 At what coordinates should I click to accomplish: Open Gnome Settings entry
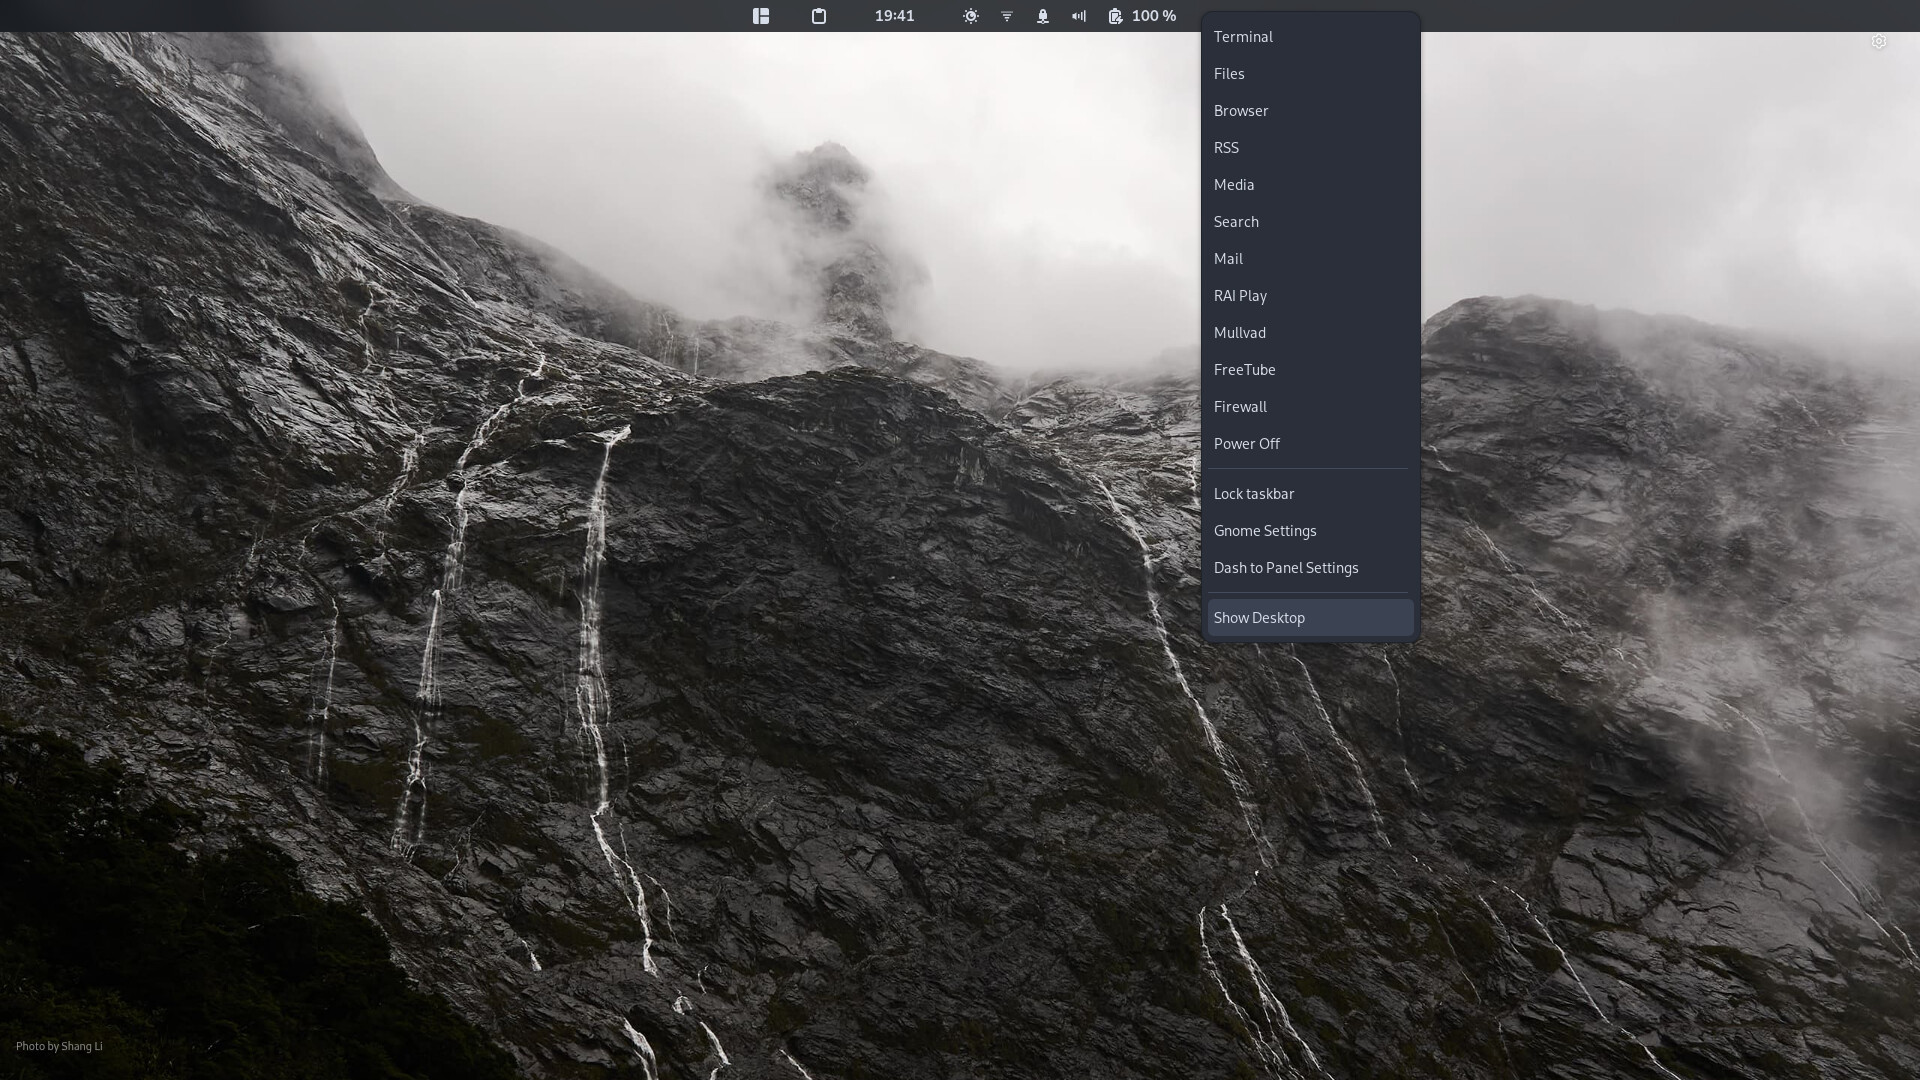pyautogui.click(x=1265, y=531)
